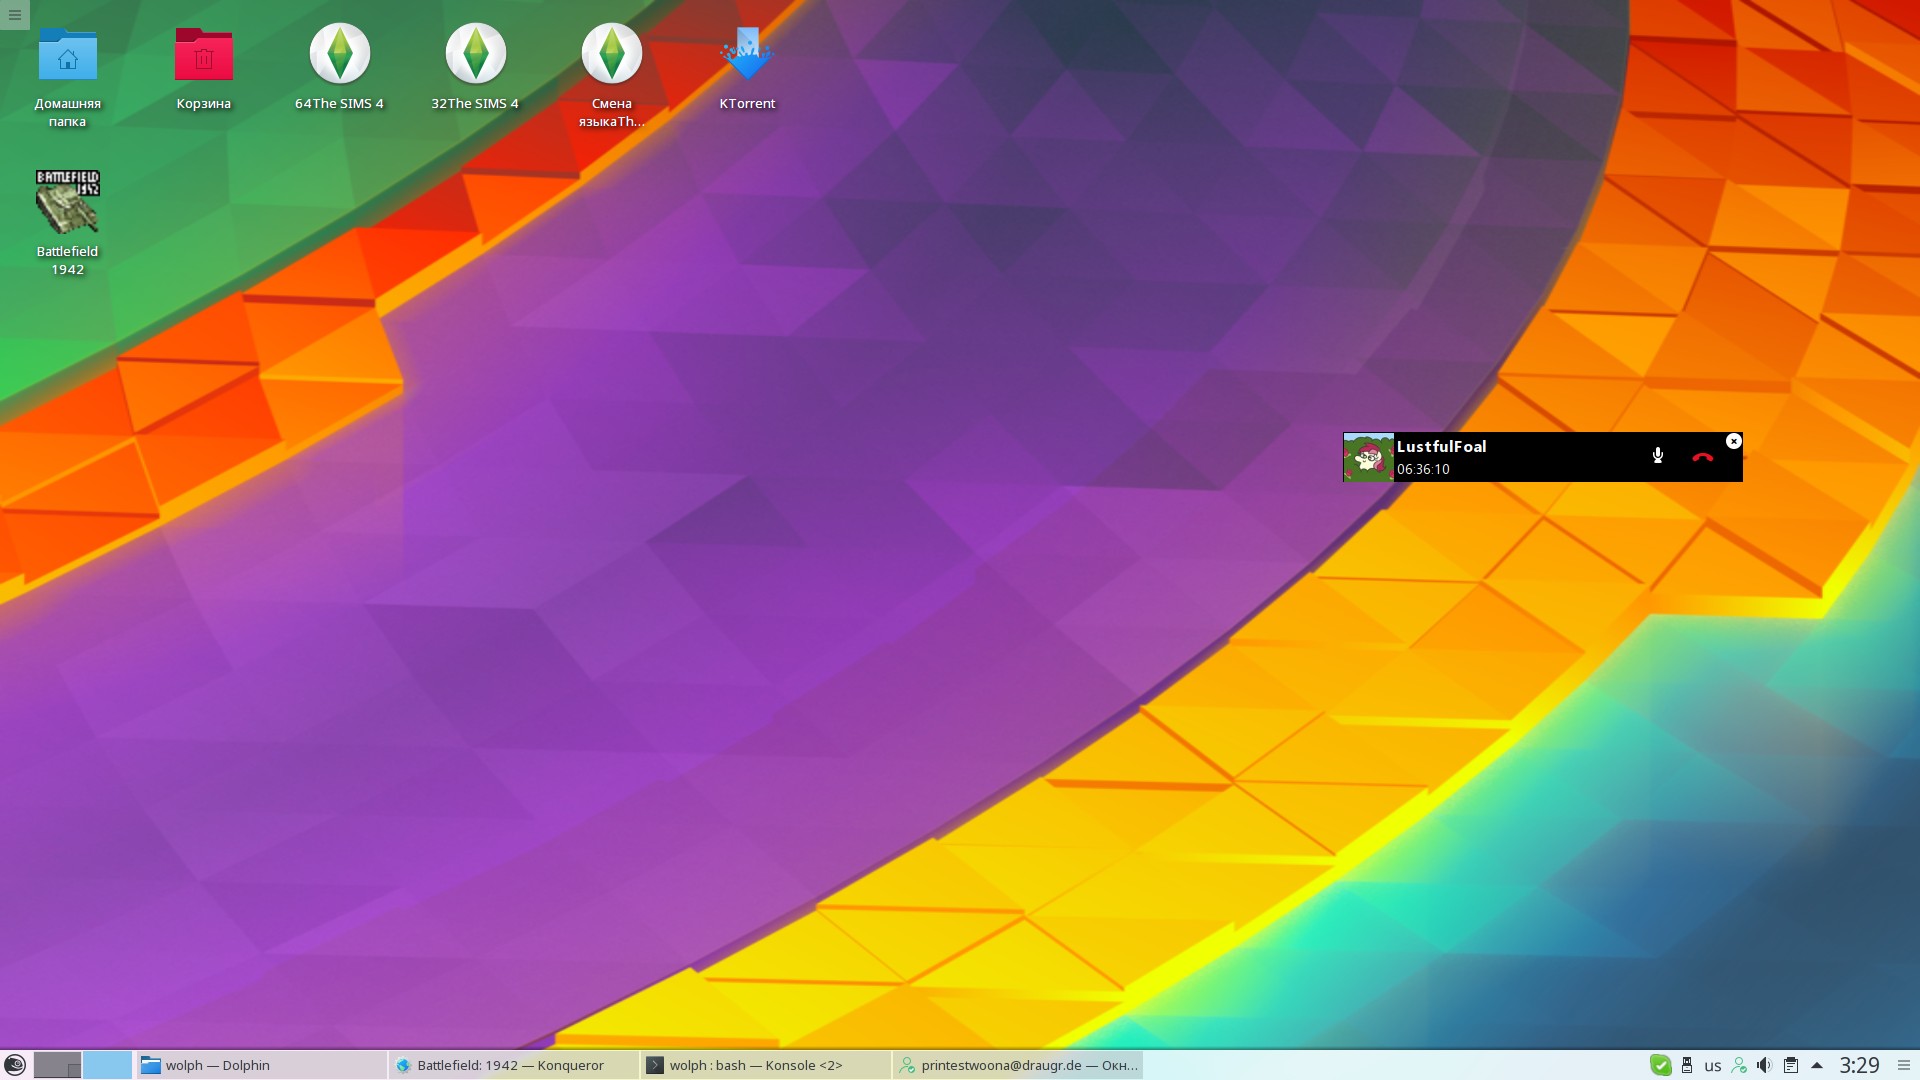Switch to the first virtual desktop in the pager
The height and width of the screenshot is (1080, 1920).
tap(57, 1065)
